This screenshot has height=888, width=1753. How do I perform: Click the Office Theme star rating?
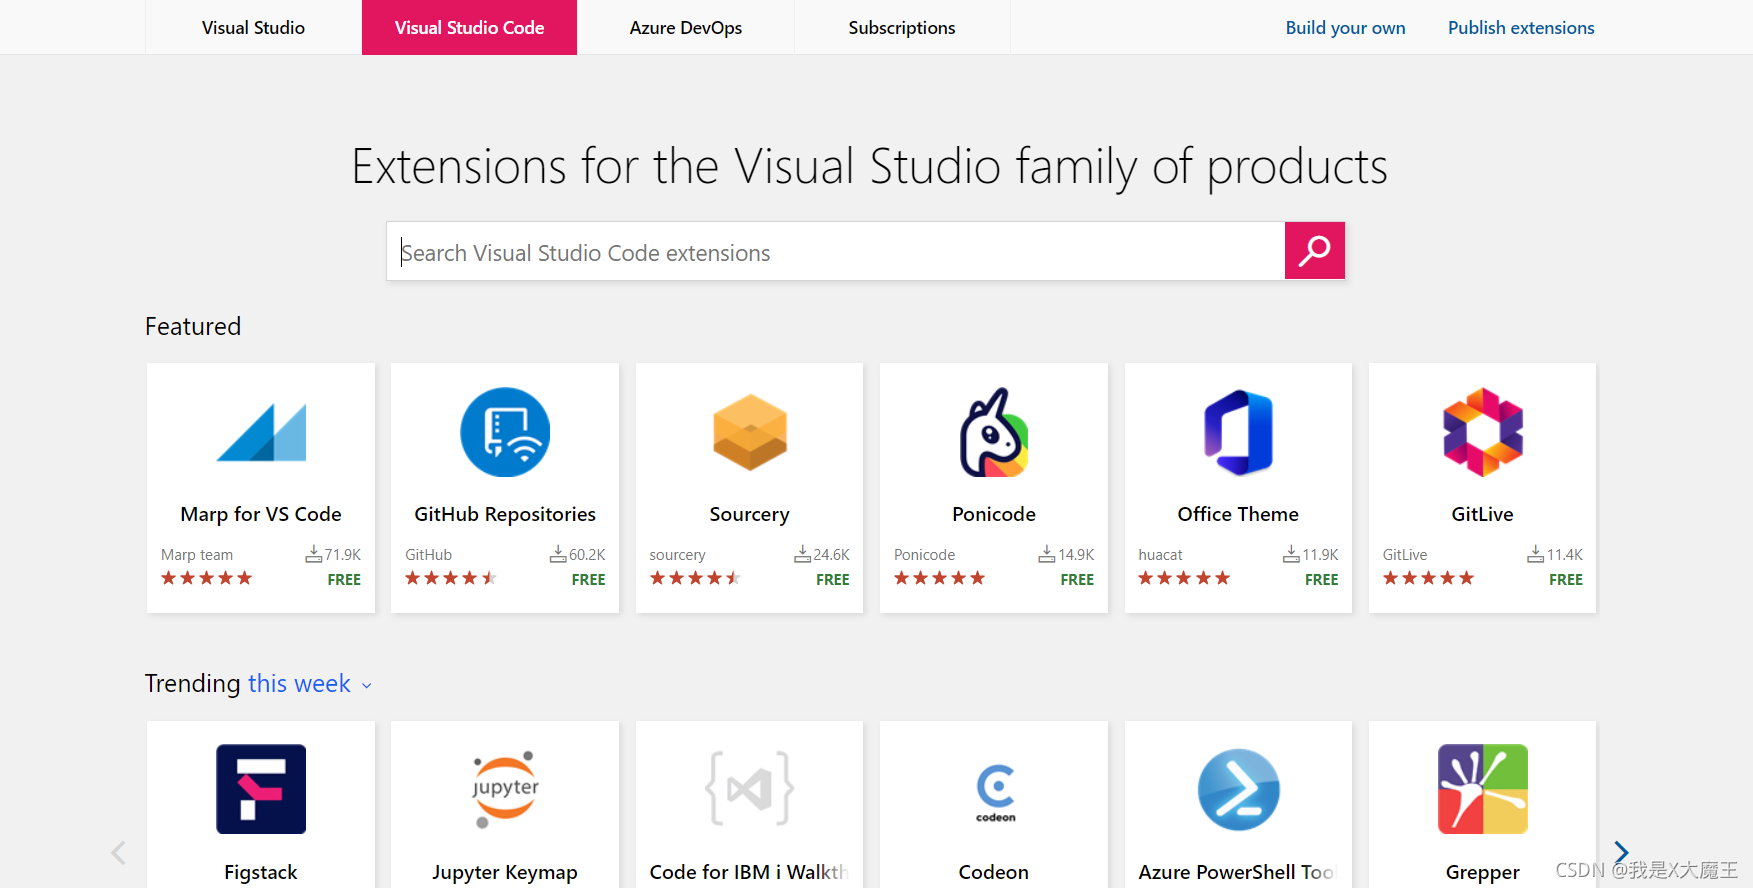1184,578
